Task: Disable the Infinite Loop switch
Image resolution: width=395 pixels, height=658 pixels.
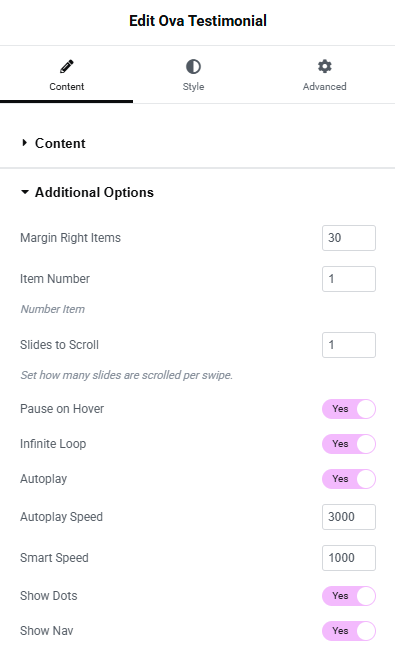Action: coord(349,444)
